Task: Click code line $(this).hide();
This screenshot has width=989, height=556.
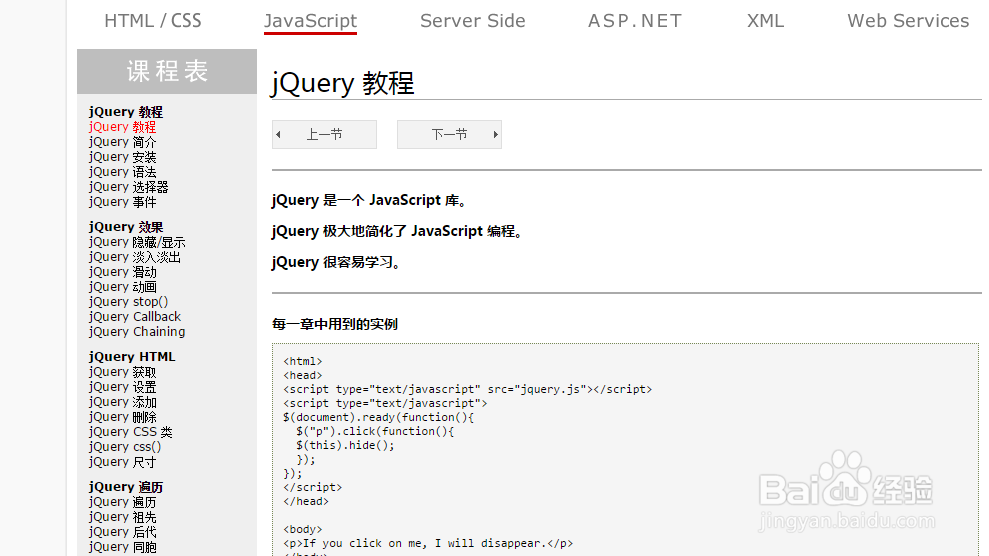Action: (x=346, y=445)
